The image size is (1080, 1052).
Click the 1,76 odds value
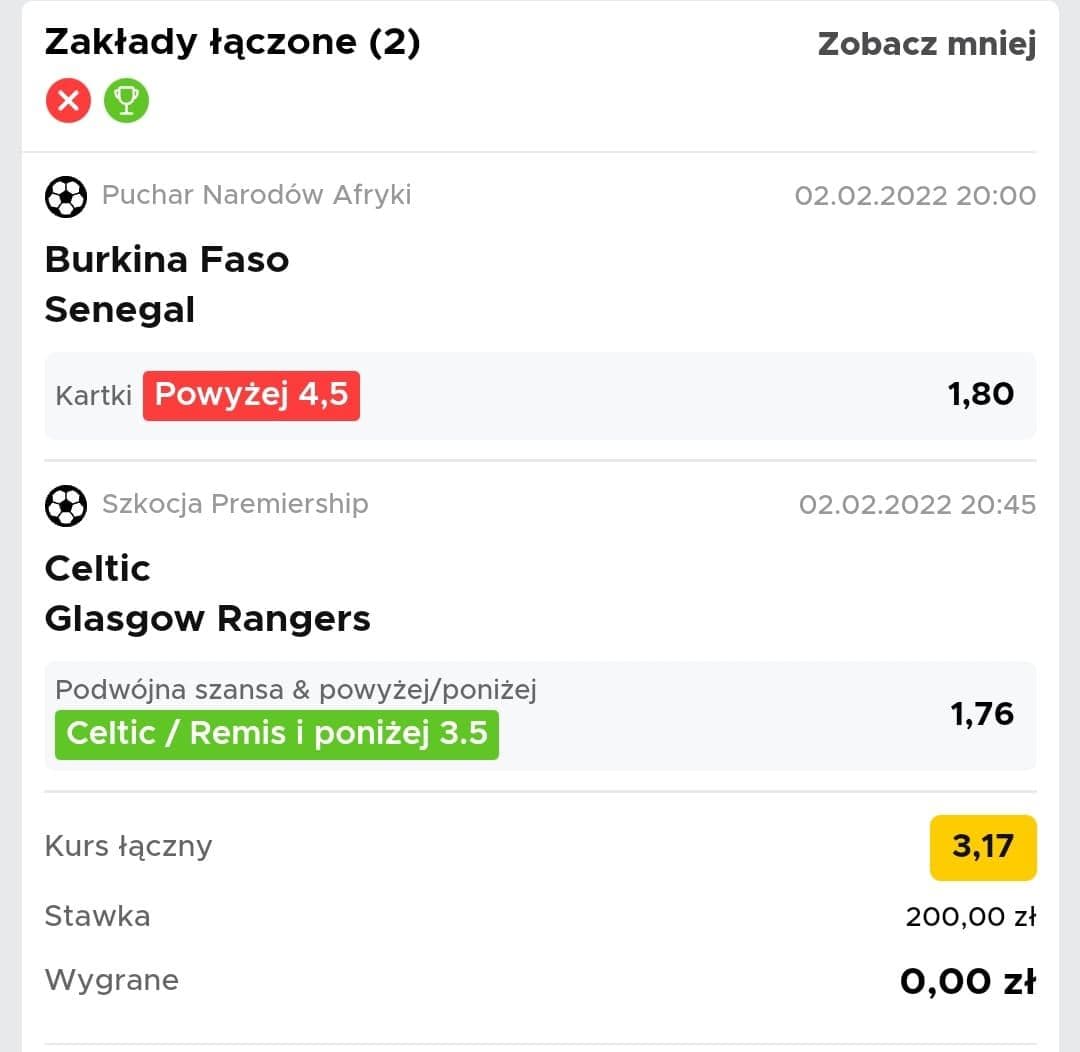(x=981, y=714)
